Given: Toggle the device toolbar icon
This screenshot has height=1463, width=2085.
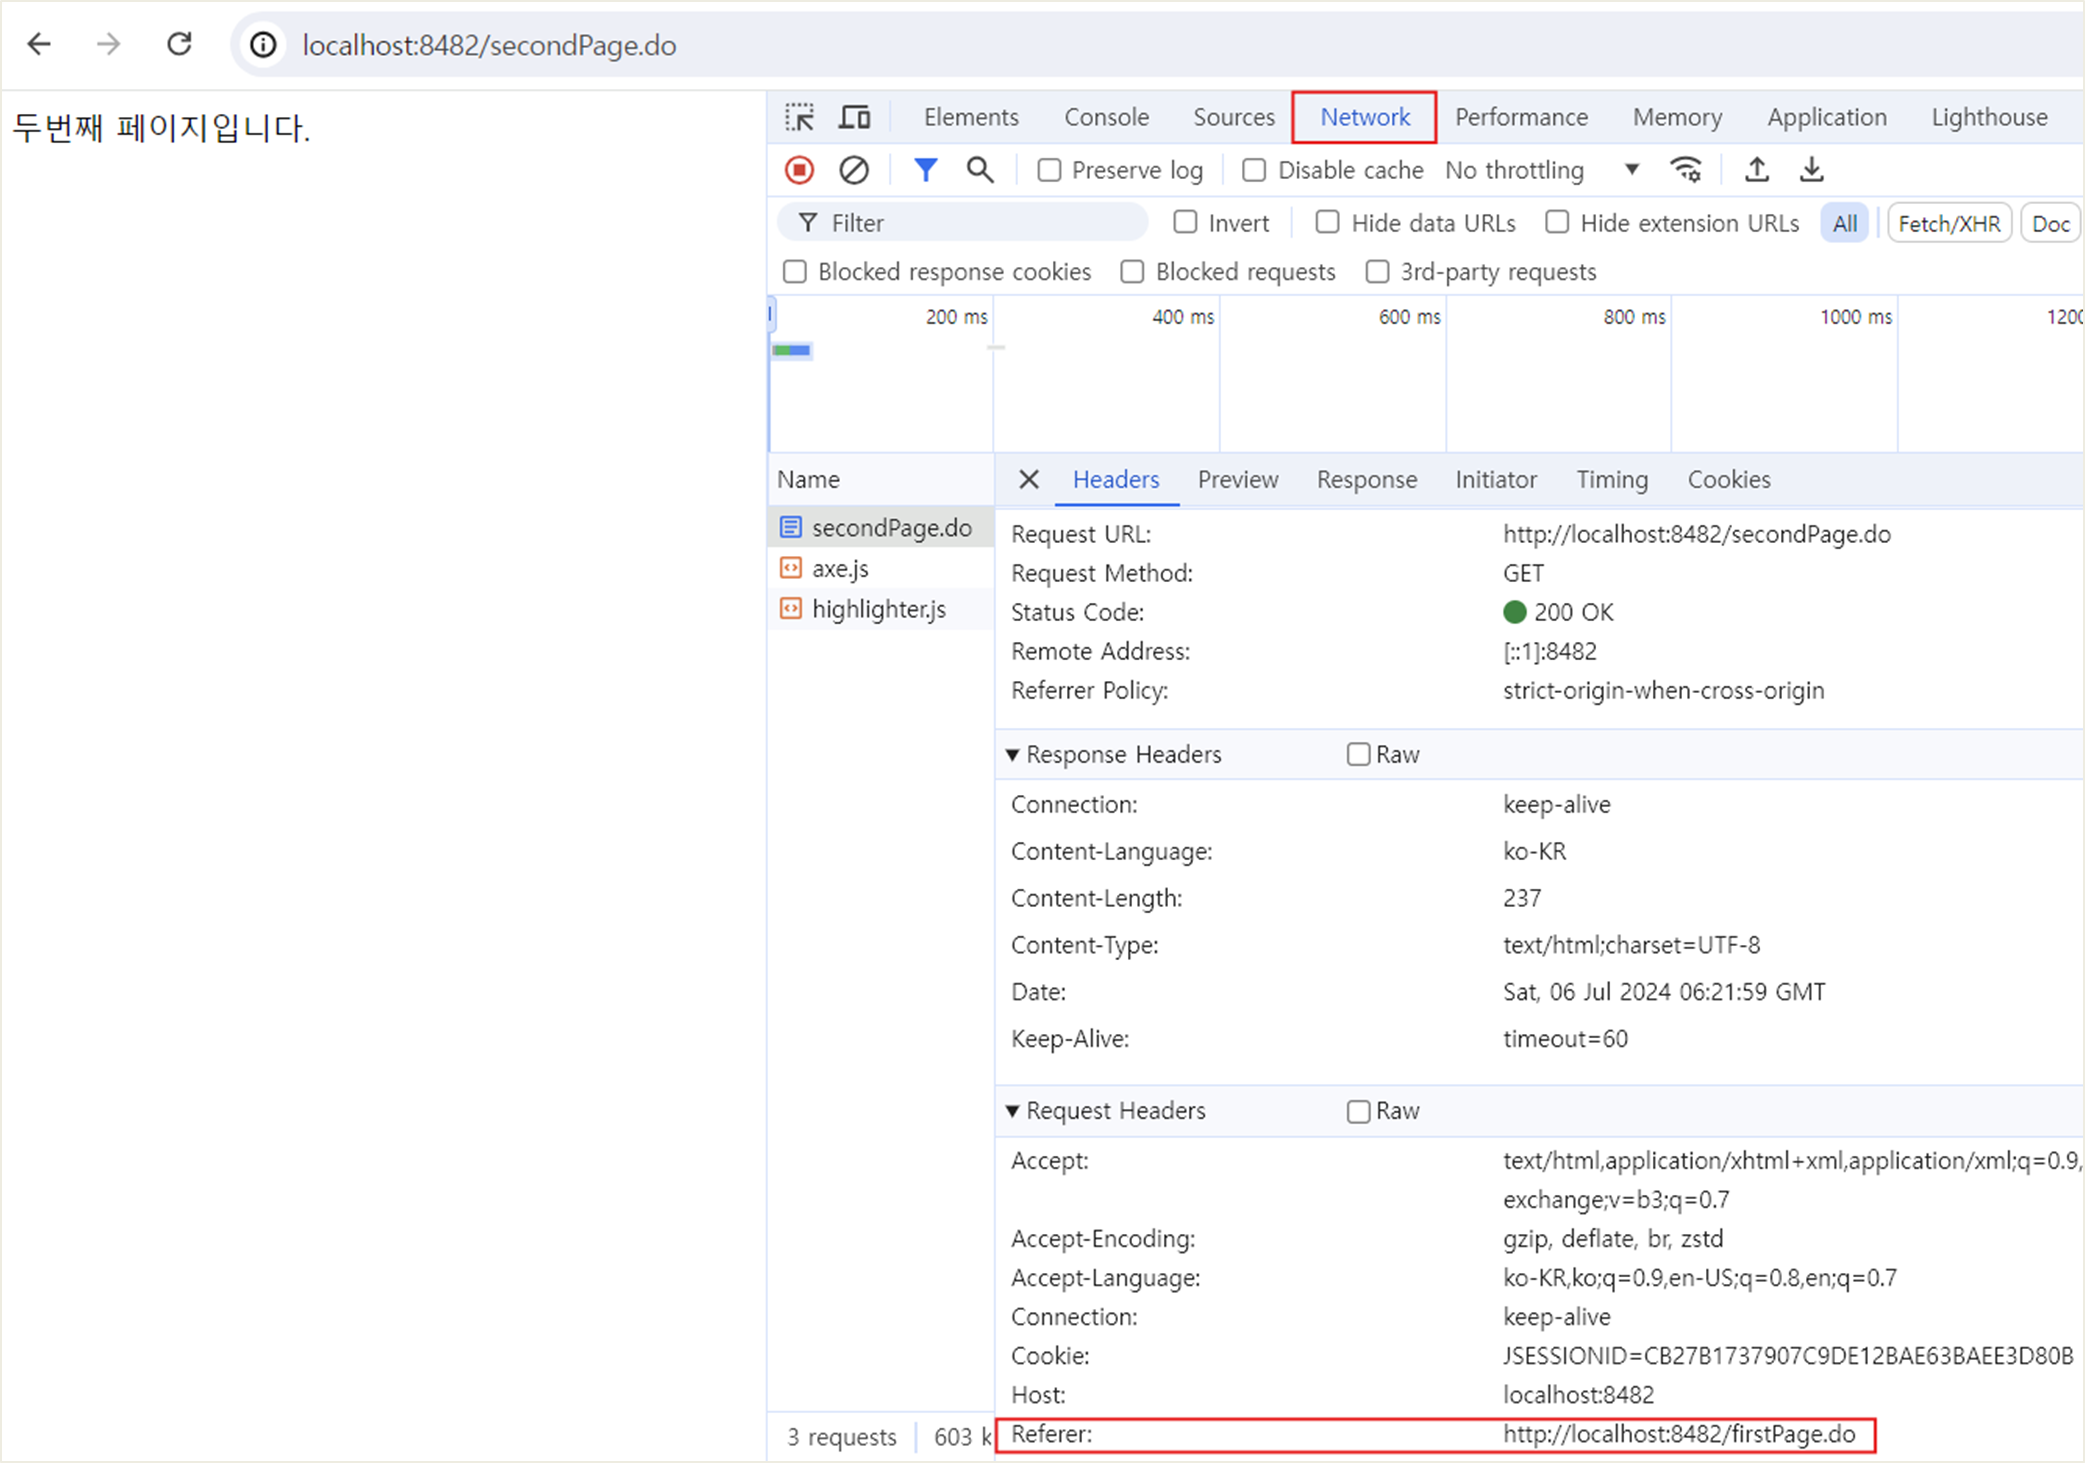Looking at the screenshot, I should point(854,117).
